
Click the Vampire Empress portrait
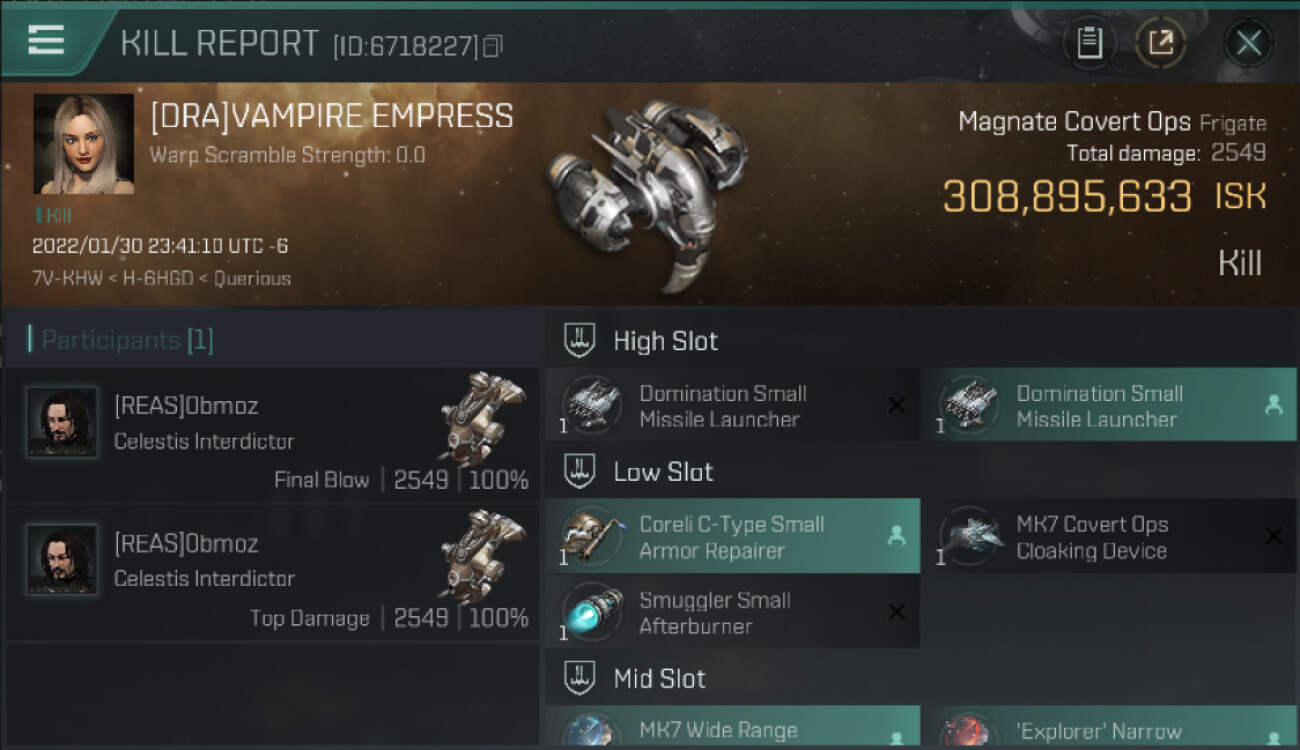coord(83,143)
